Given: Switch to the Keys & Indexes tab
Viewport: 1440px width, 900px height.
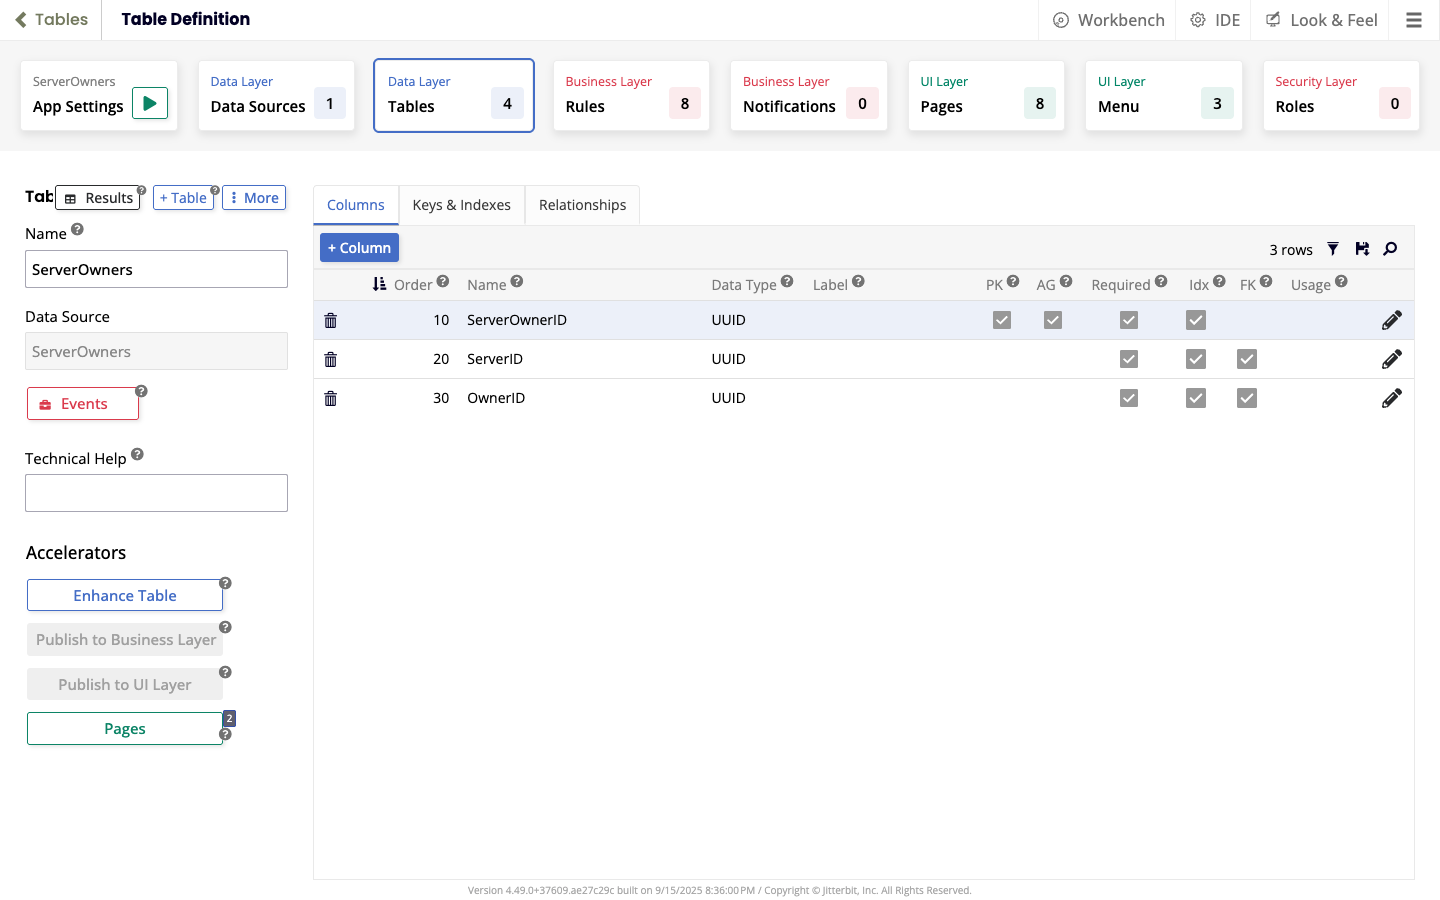Looking at the screenshot, I should pyautogui.click(x=461, y=205).
